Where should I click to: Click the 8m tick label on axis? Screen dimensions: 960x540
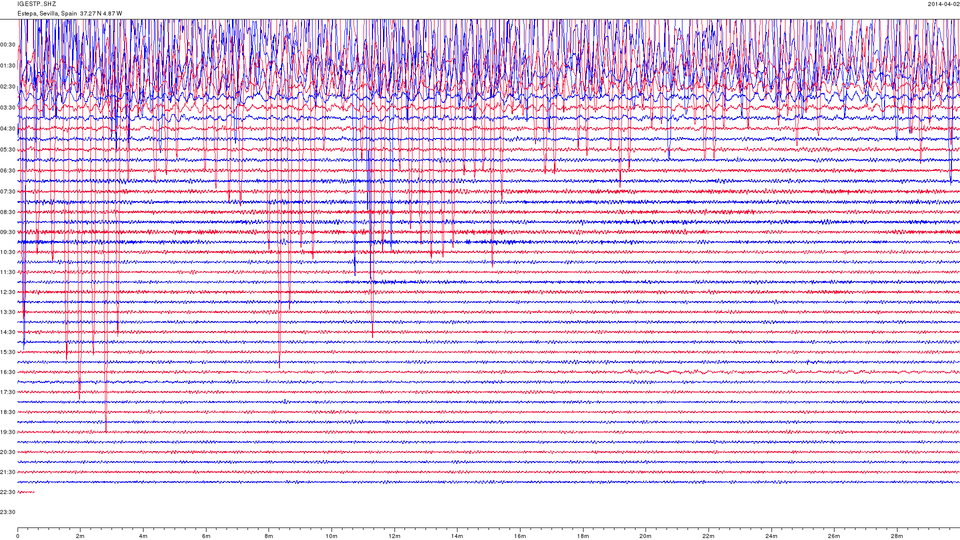(269, 536)
